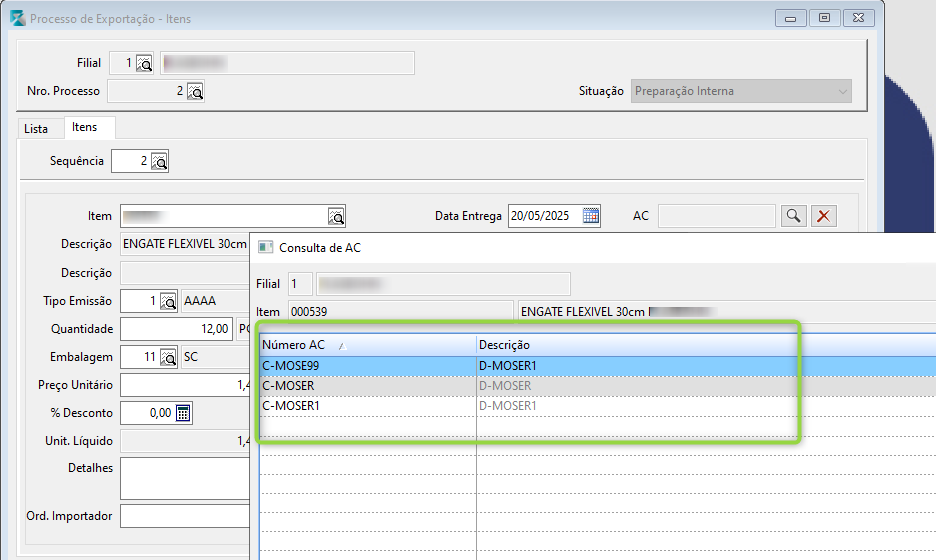Click the Item 000539 field in Consulta de AC
The width and height of the screenshot is (936, 560).
(401, 312)
